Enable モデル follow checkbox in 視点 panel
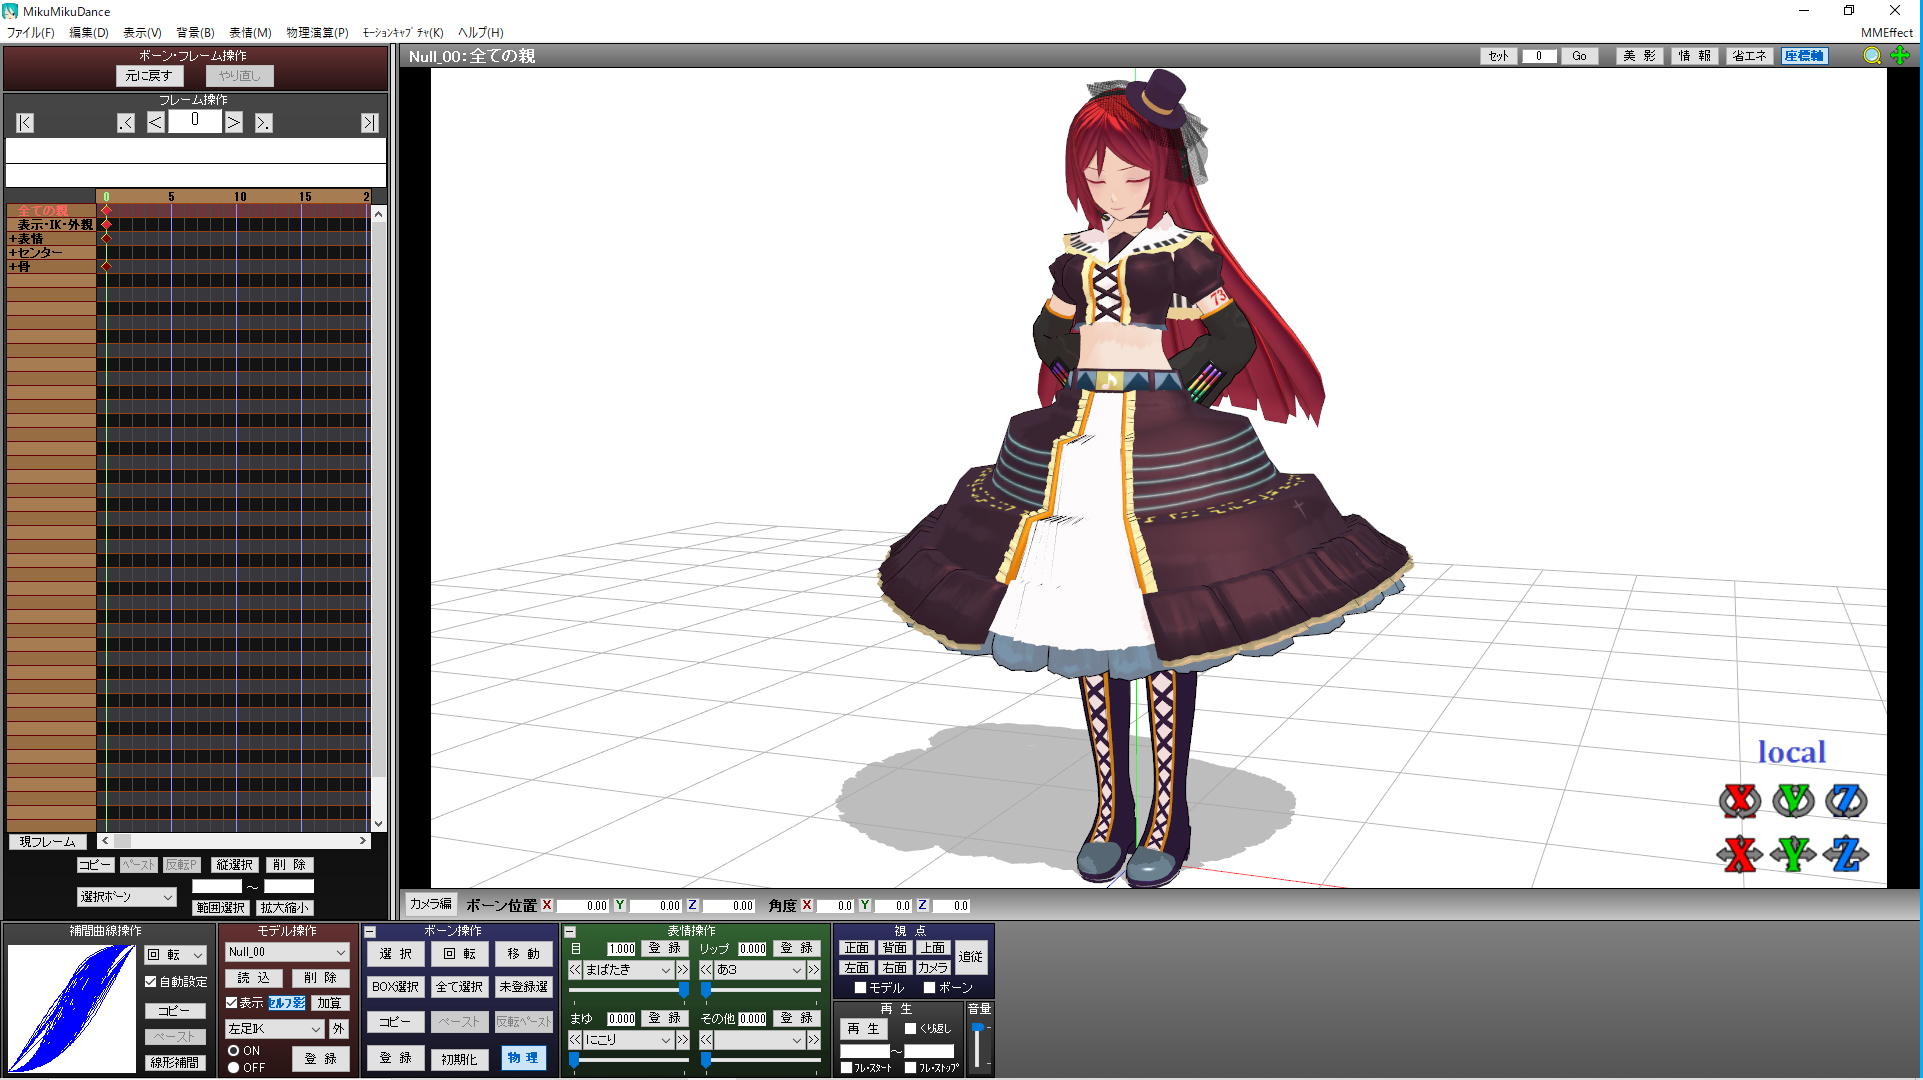 [860, 988]
